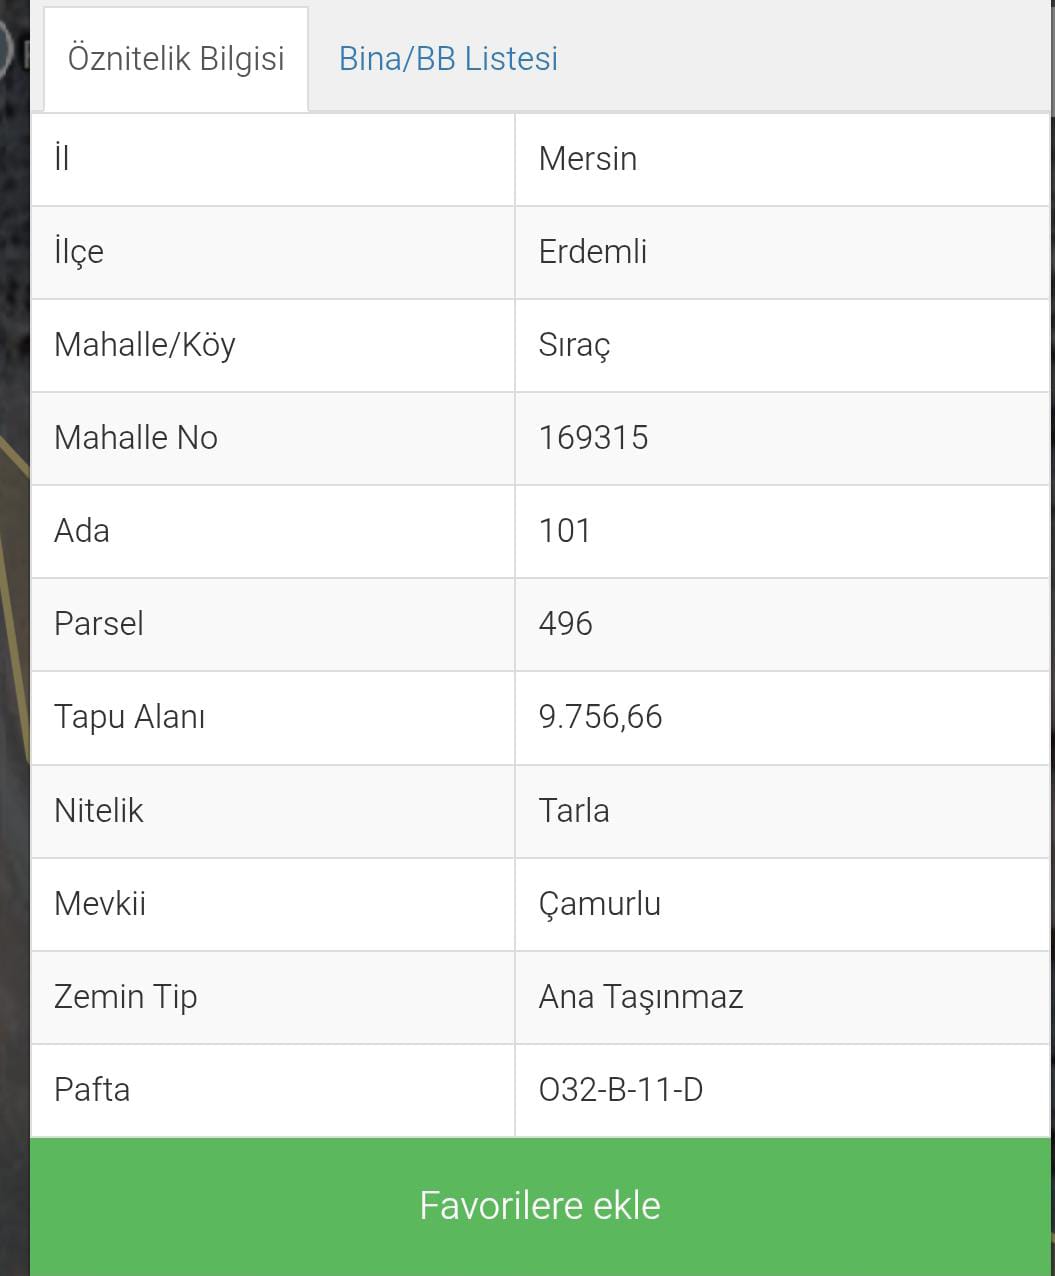Click the Tapu Alanı value 9.756,66
The width and height of the screenshot is (1055, 1276).
pyautogui.click(x=782, y=718)
